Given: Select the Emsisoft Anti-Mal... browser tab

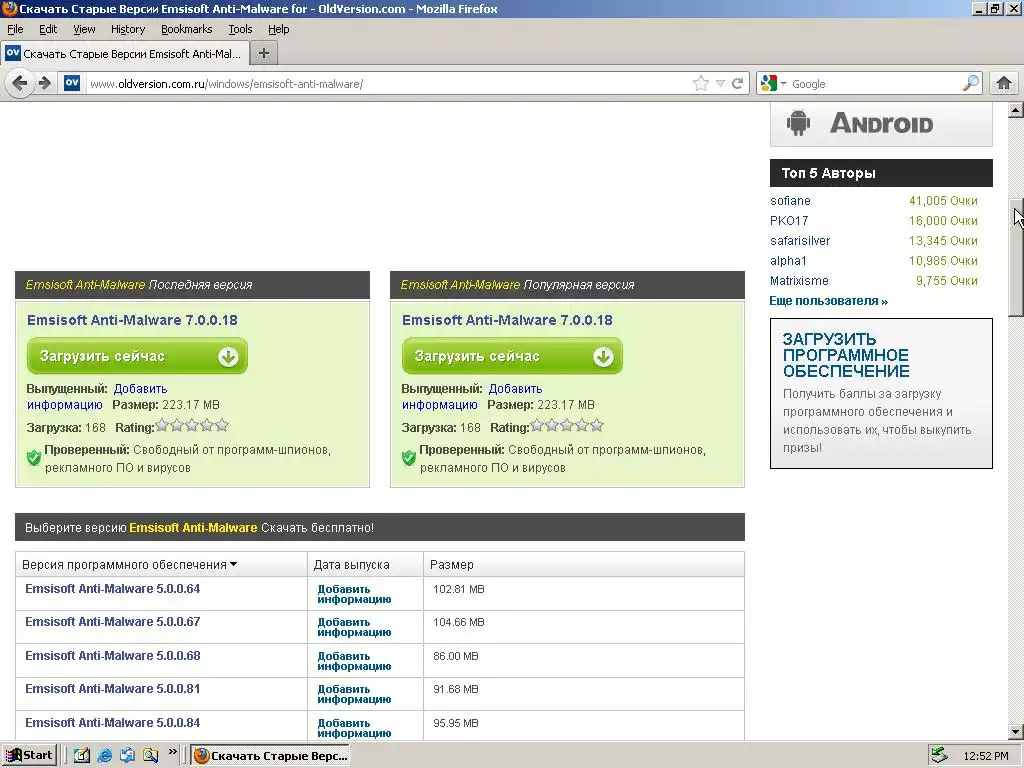Looking at the screenshot, I should point(125,54).
